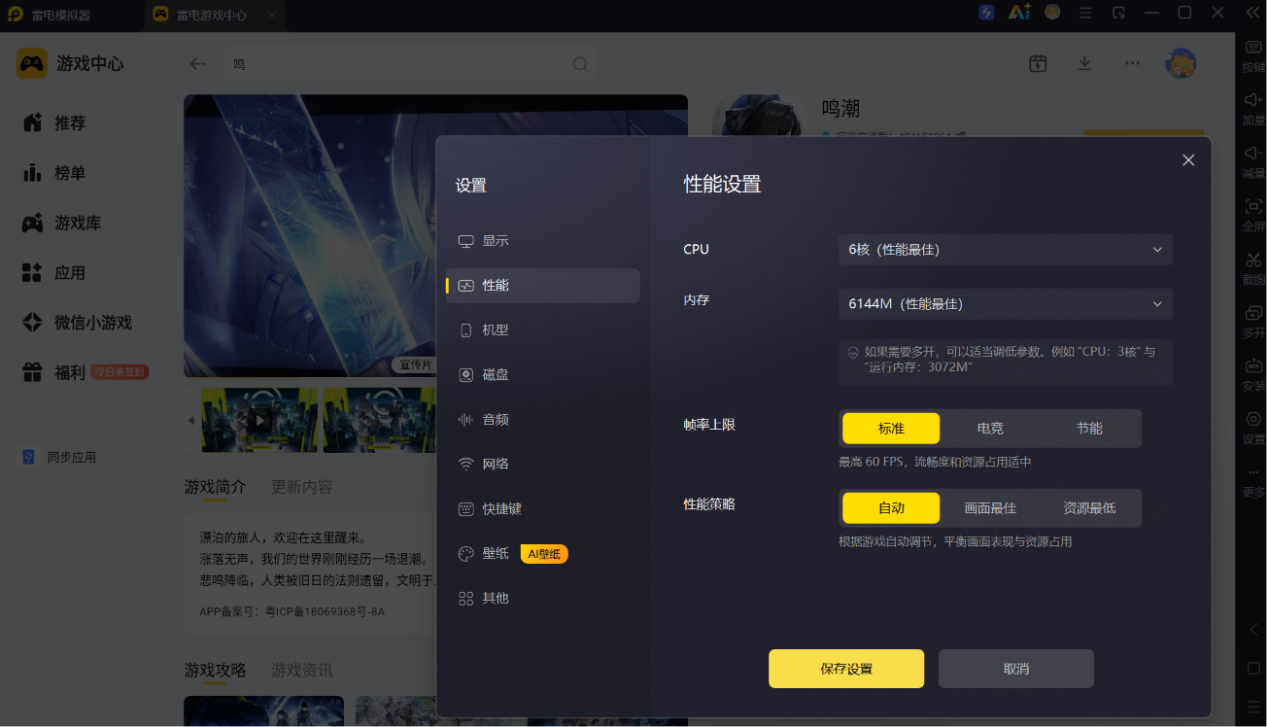Open the 内存 memory dropdown

pos(1005,303)
